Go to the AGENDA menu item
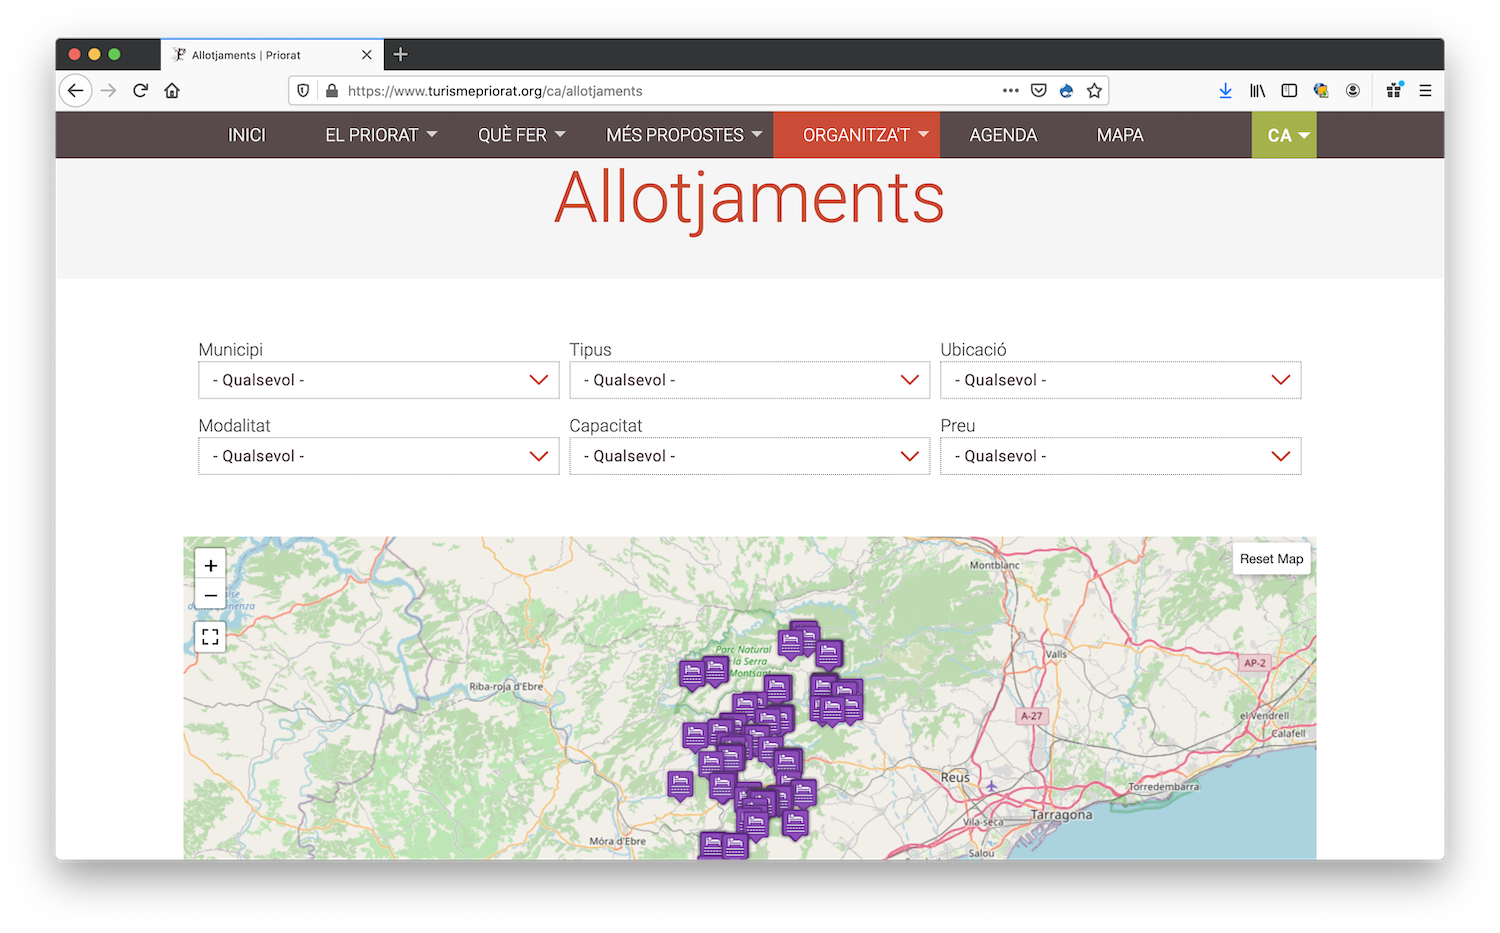The height and width of the screenshot is (933, 1500). click(x=1003, y=135)
